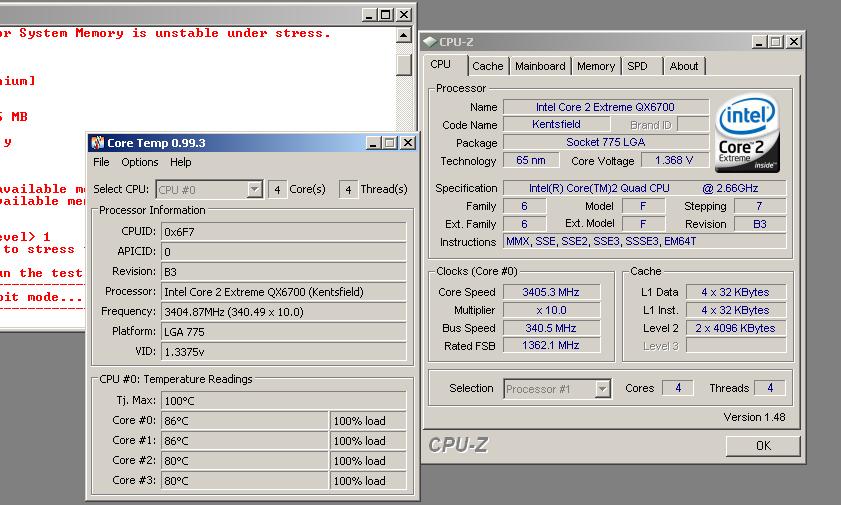Click the L1 Data value 4 x 32 KBytes

click(735, 292)
